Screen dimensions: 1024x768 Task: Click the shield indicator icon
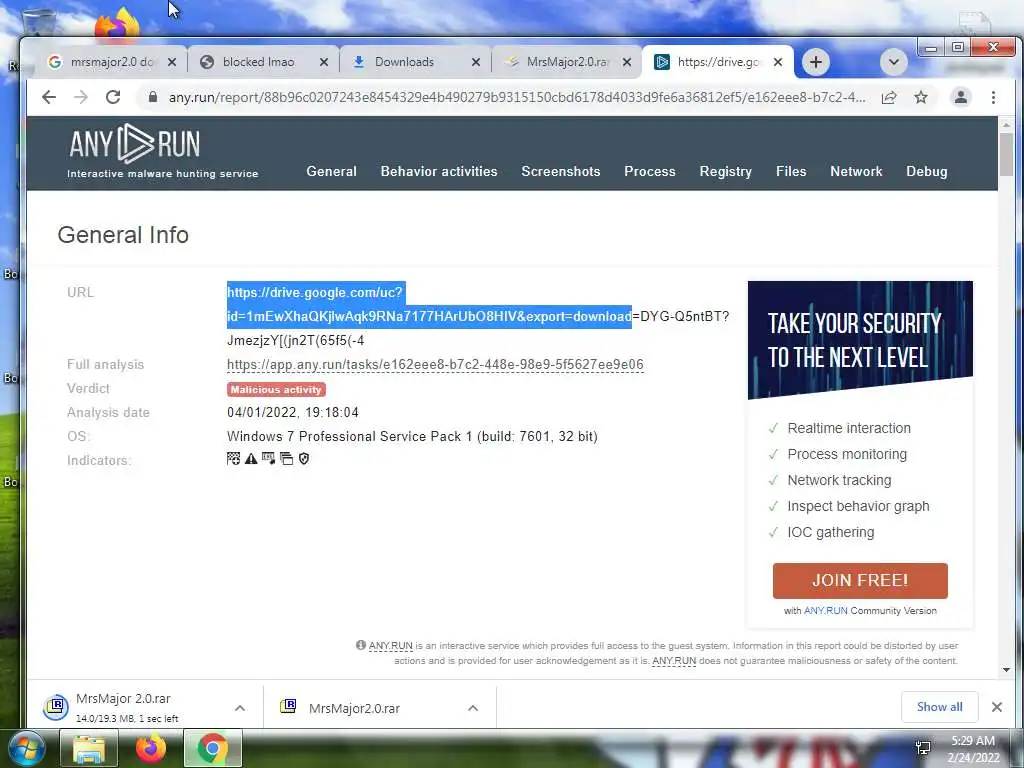304,459
